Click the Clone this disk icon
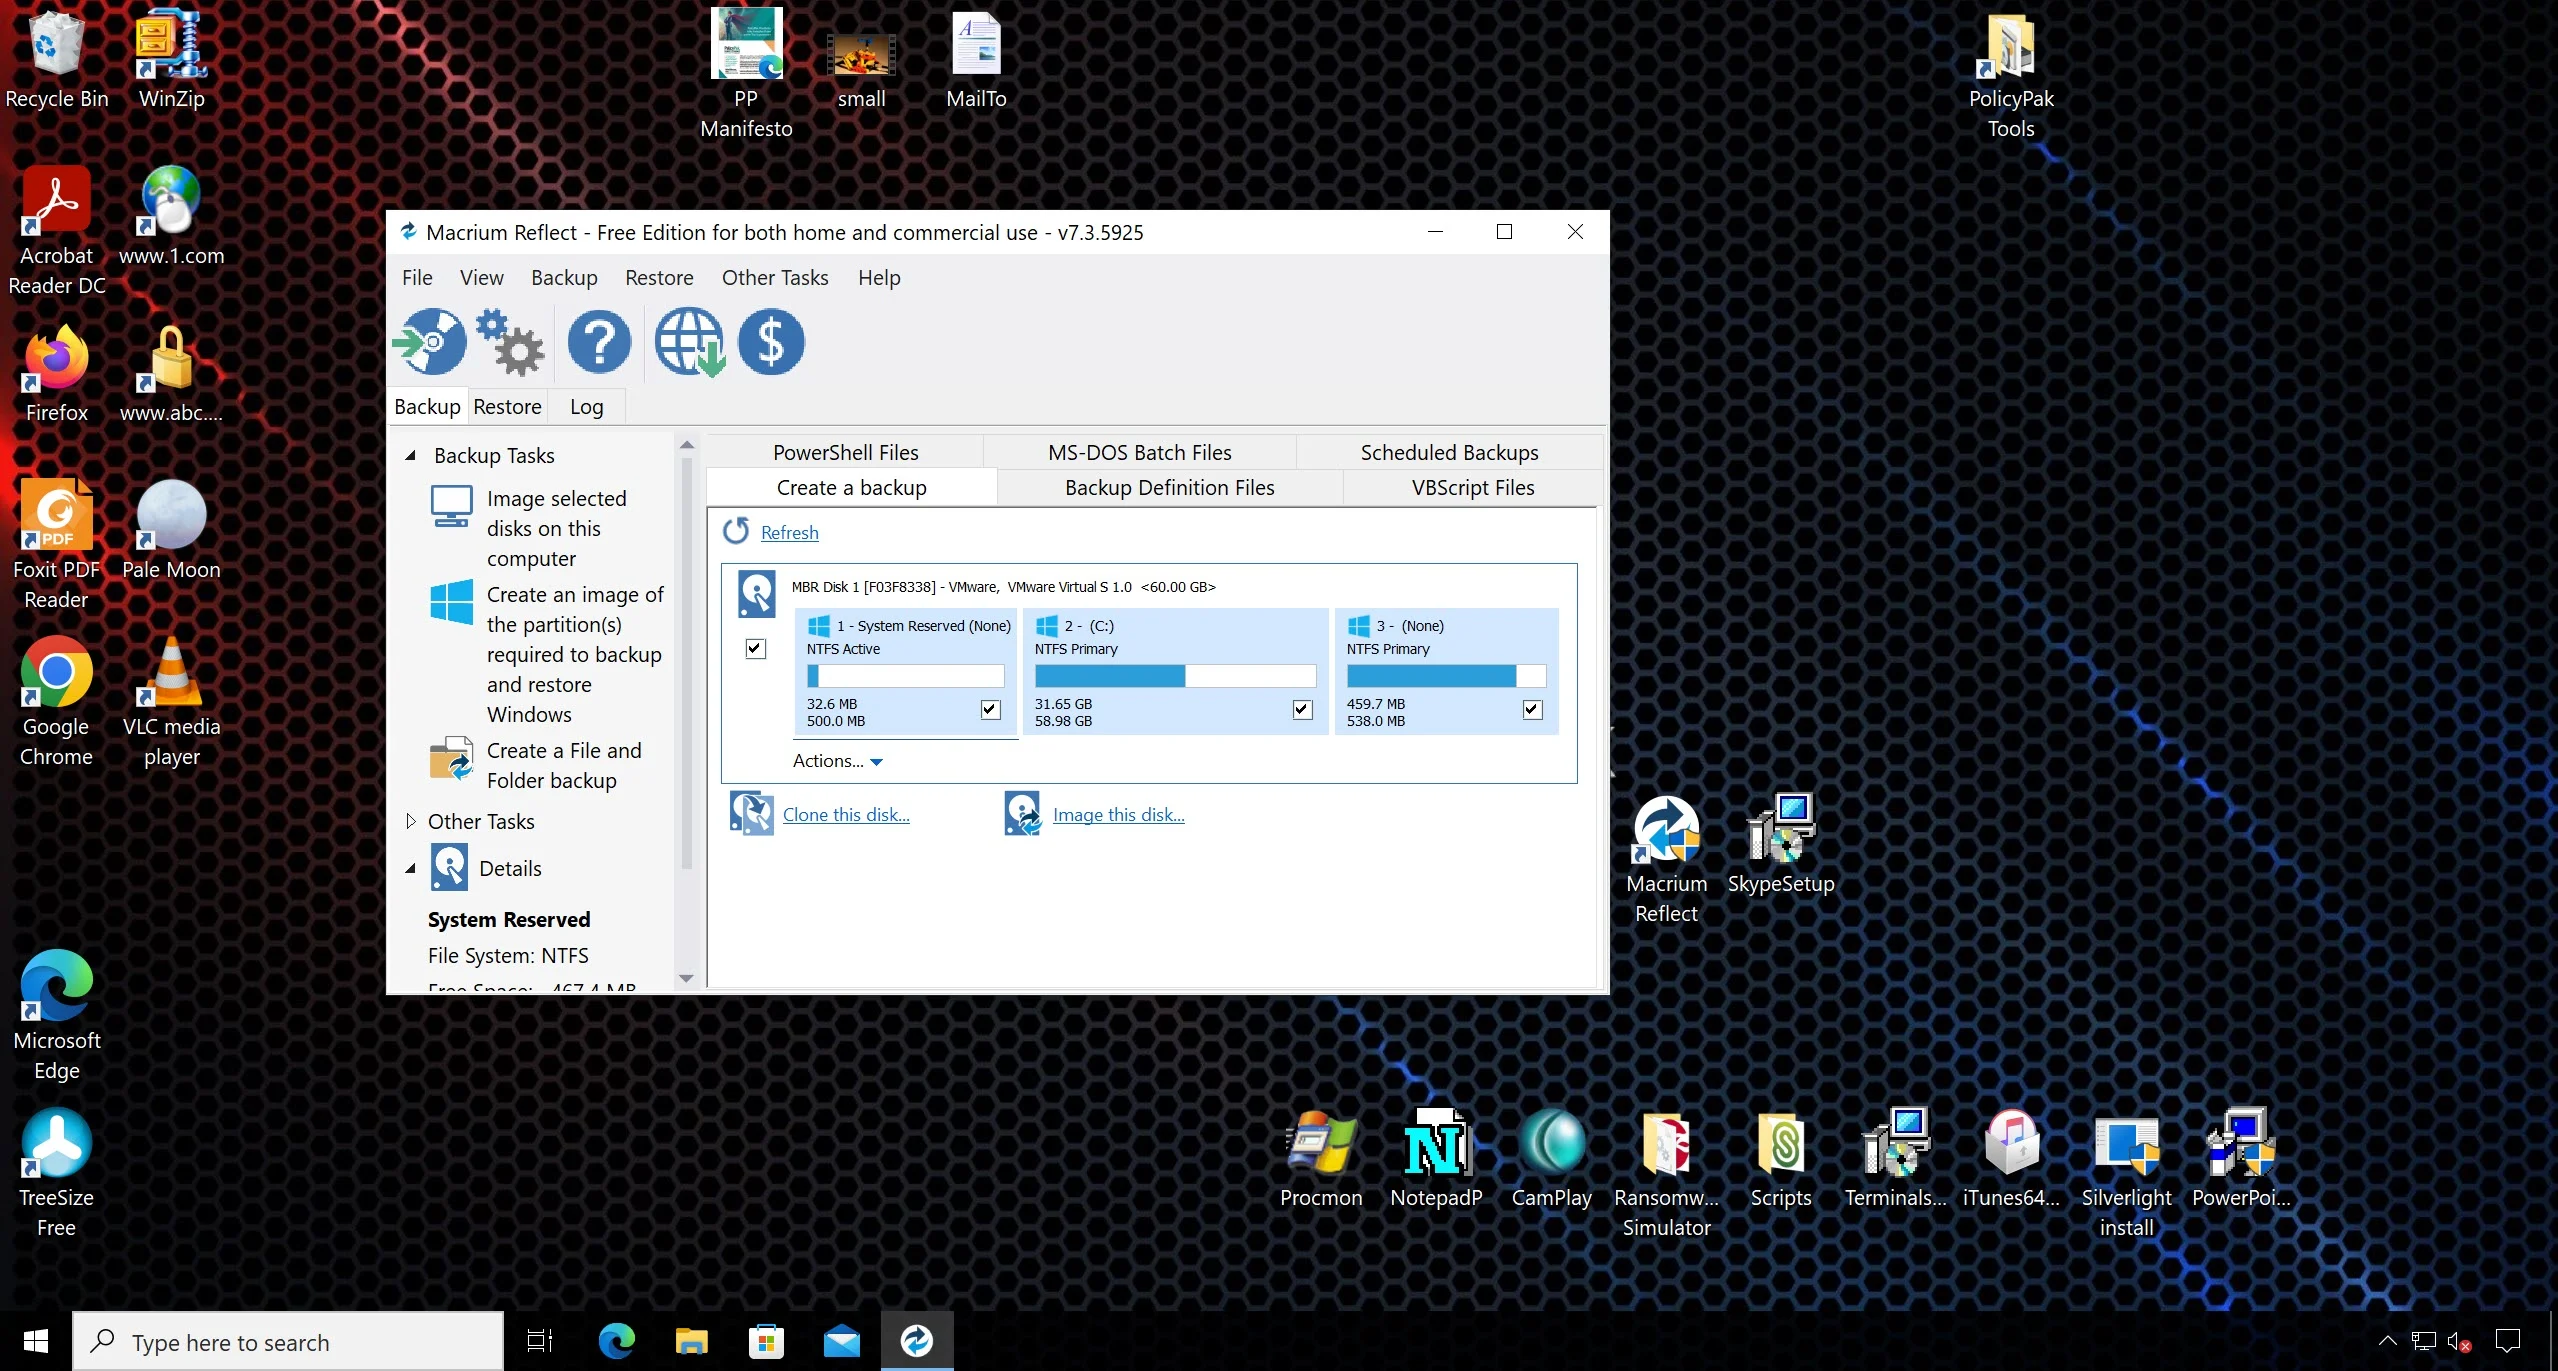The height and width of the screenshot is (1371, 2558). tap(752, 813)
